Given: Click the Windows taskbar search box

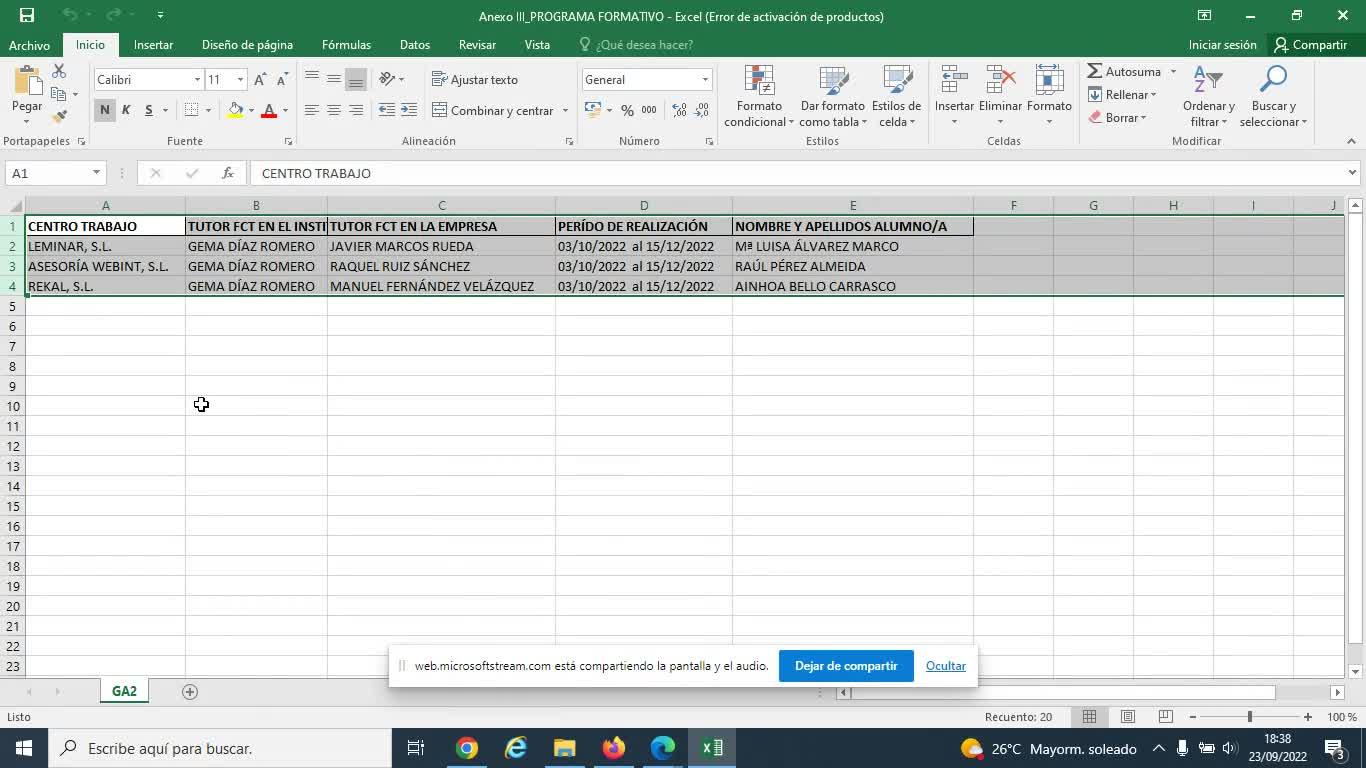Looking at the screenshot, I should tap(220, 748).
